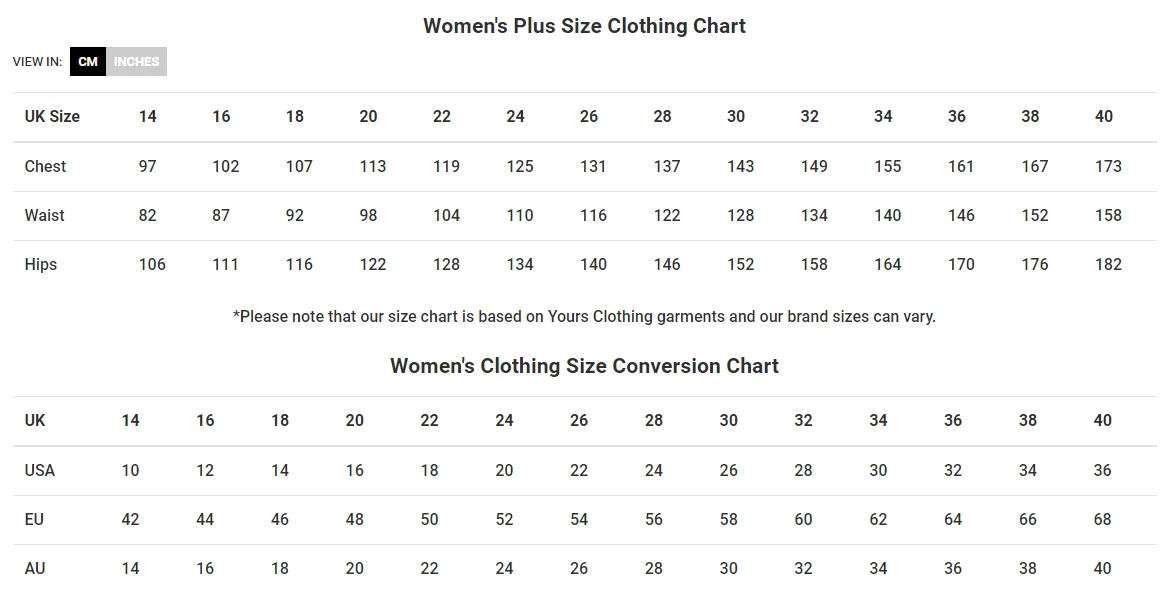The image size is (1172, 595).
Task: Select the "UK Size" row header
Action: [52, 117]
